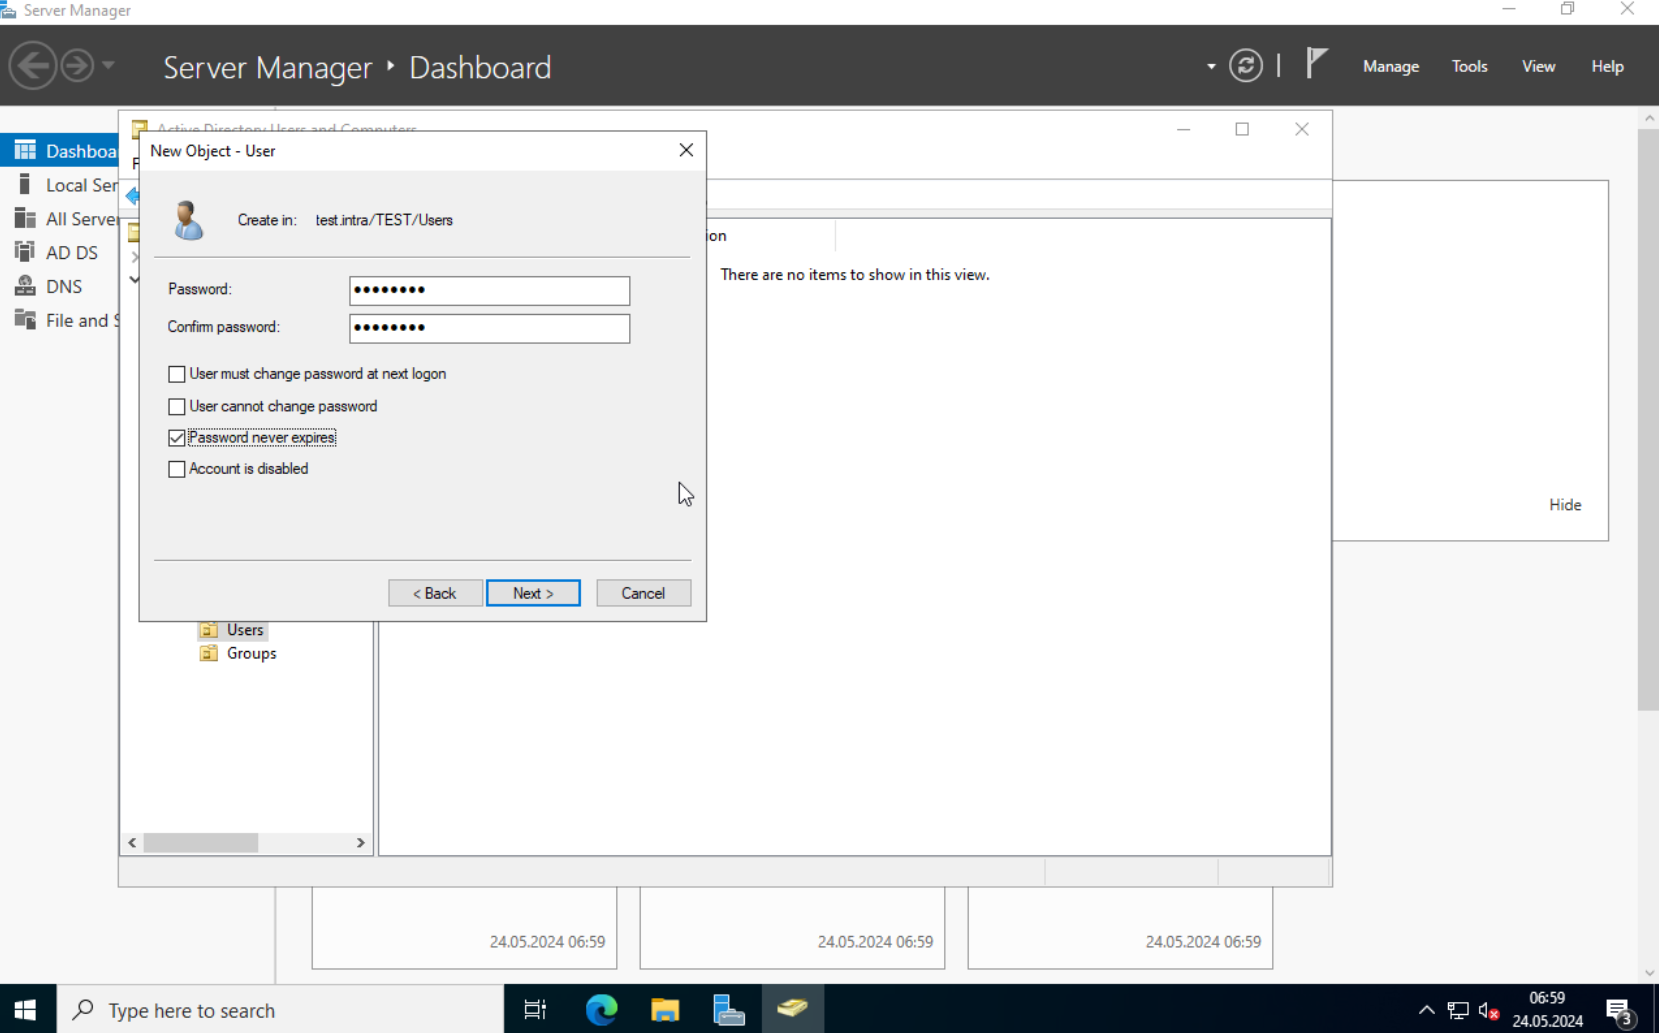This screenshot has width=1659, height=1033.
Task: Select Dashboard in the sidebar
Action: tap(59, 151)
